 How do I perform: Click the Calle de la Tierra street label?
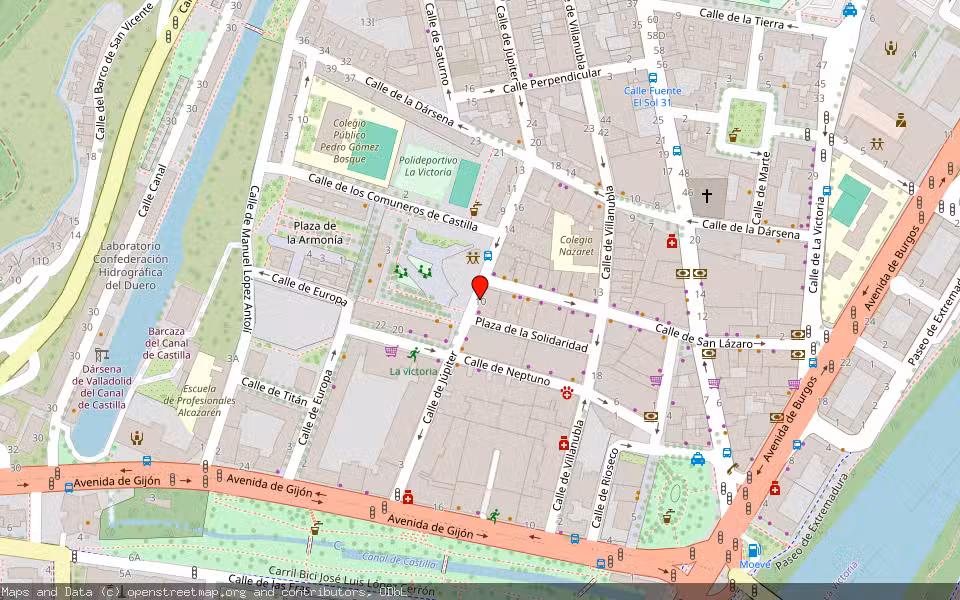click(x=741, y=18)
